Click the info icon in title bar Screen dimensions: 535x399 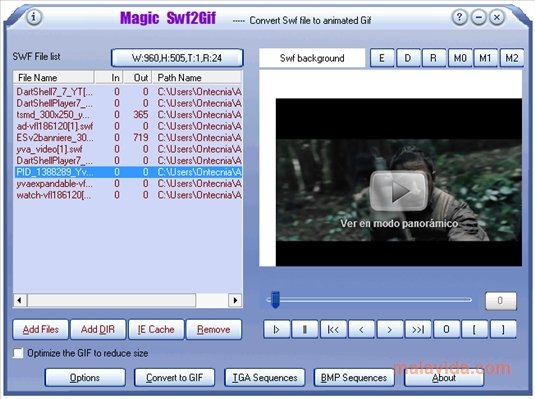coord(33,17)
